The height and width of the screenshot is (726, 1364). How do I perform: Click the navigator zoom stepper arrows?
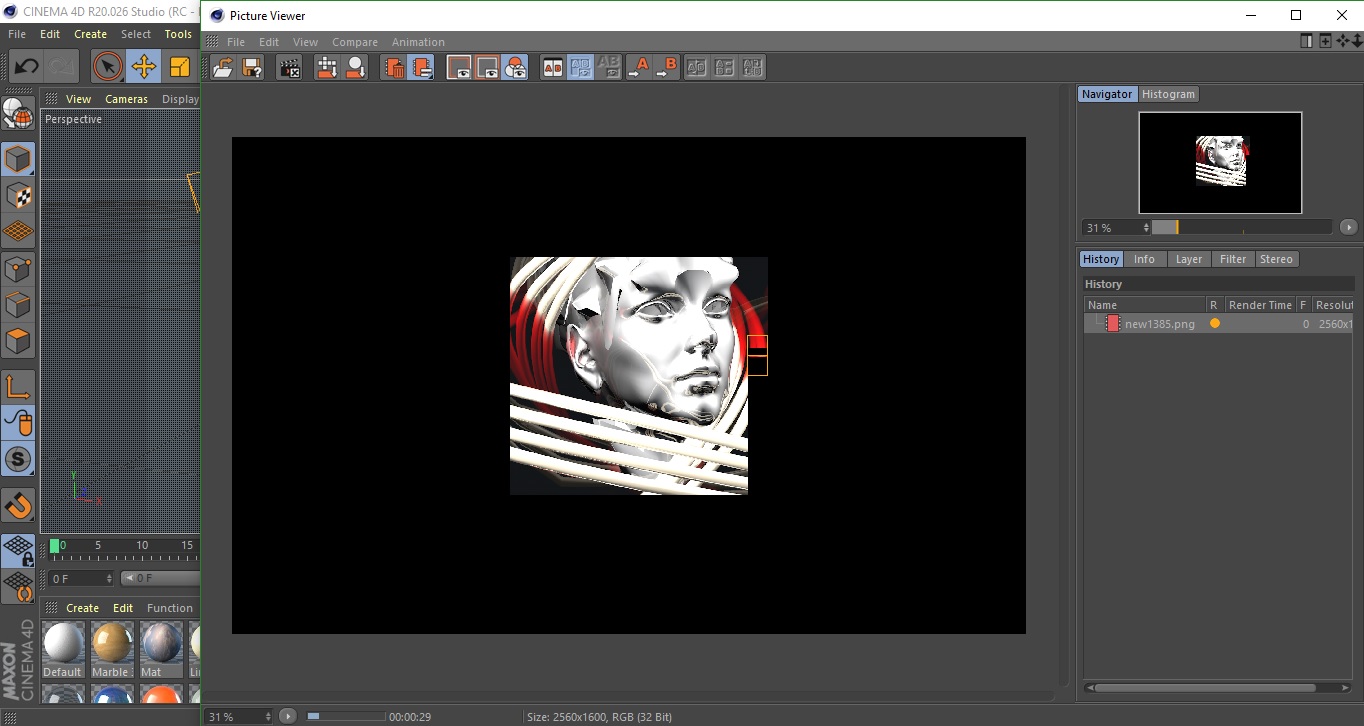[x=1146, y=228]
